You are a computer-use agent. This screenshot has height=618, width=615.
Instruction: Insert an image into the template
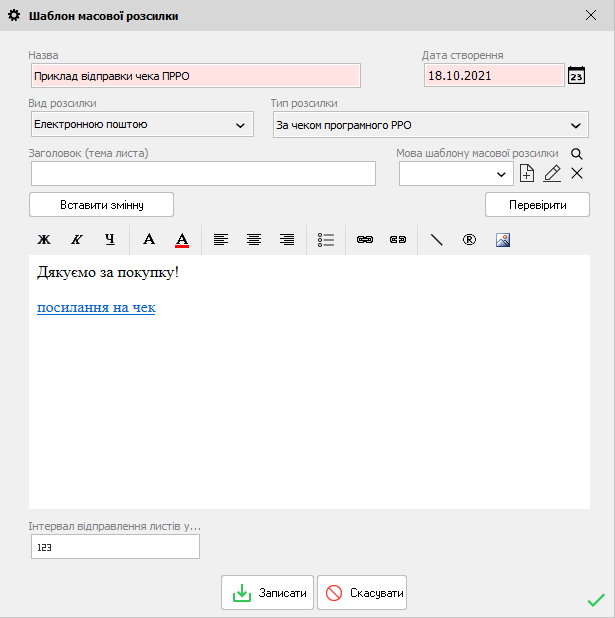point(503,240)
